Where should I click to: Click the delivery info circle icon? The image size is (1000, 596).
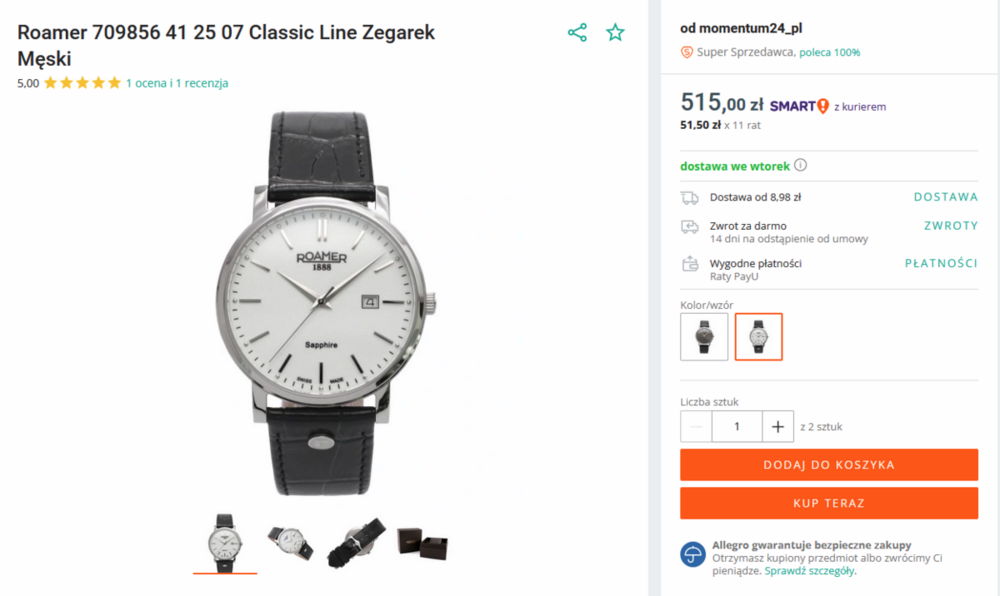pos(801,166)
